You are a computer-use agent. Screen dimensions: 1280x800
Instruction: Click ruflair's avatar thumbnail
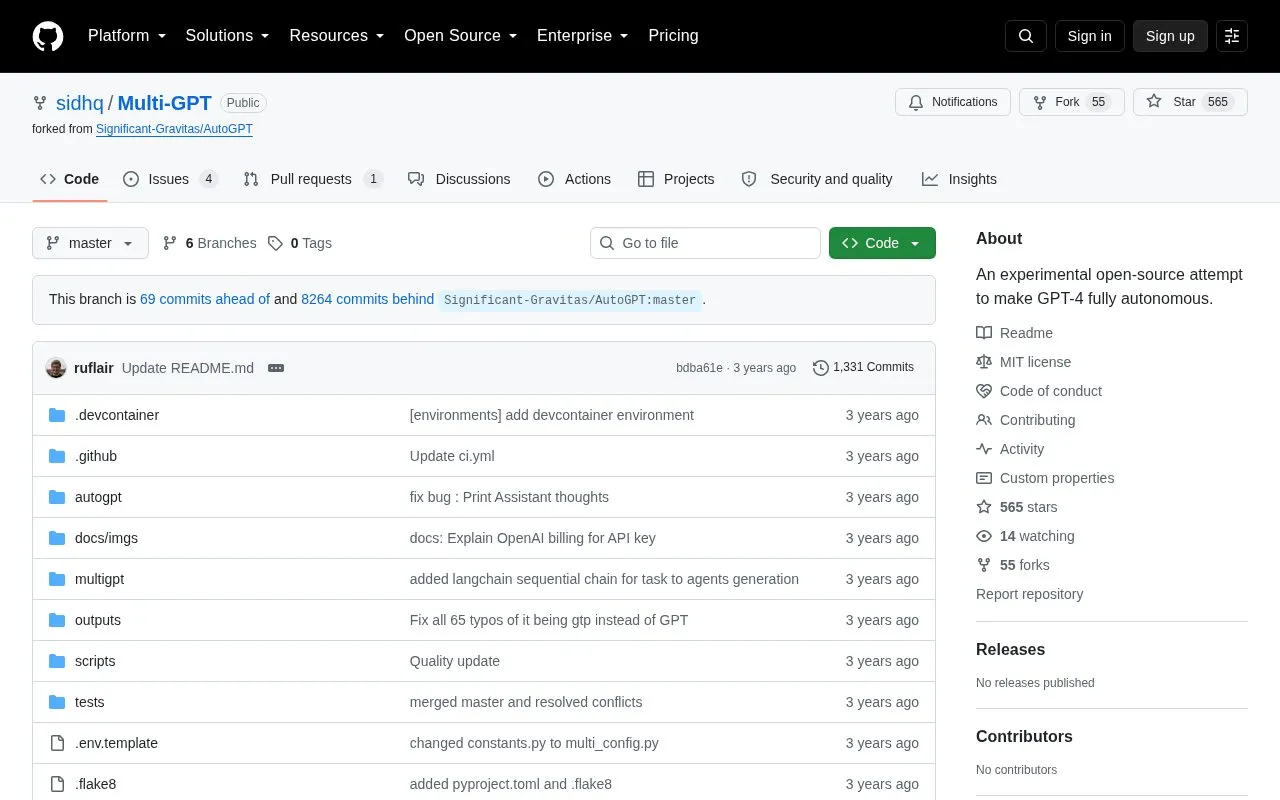pyautogui.click(x=56, y=368)
